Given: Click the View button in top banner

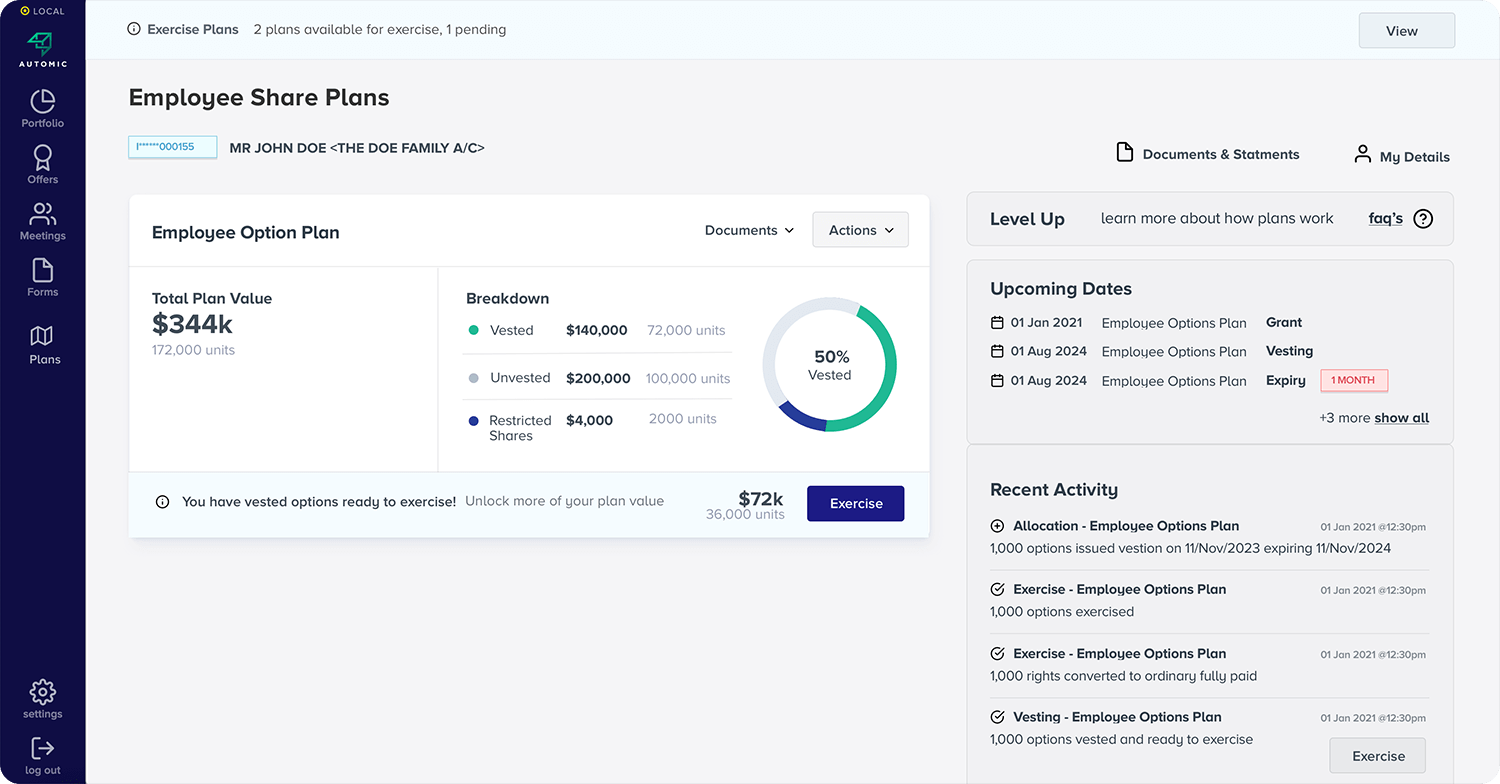Looking at the screenshot, I should pyautogui.click(x=1406, y=31).
